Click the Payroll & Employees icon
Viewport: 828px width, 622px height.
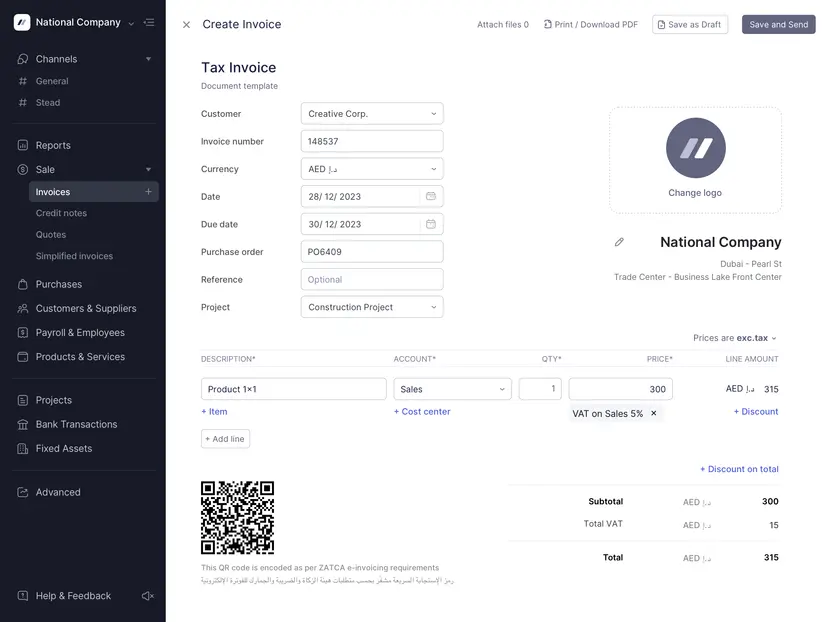pos(23,333)
